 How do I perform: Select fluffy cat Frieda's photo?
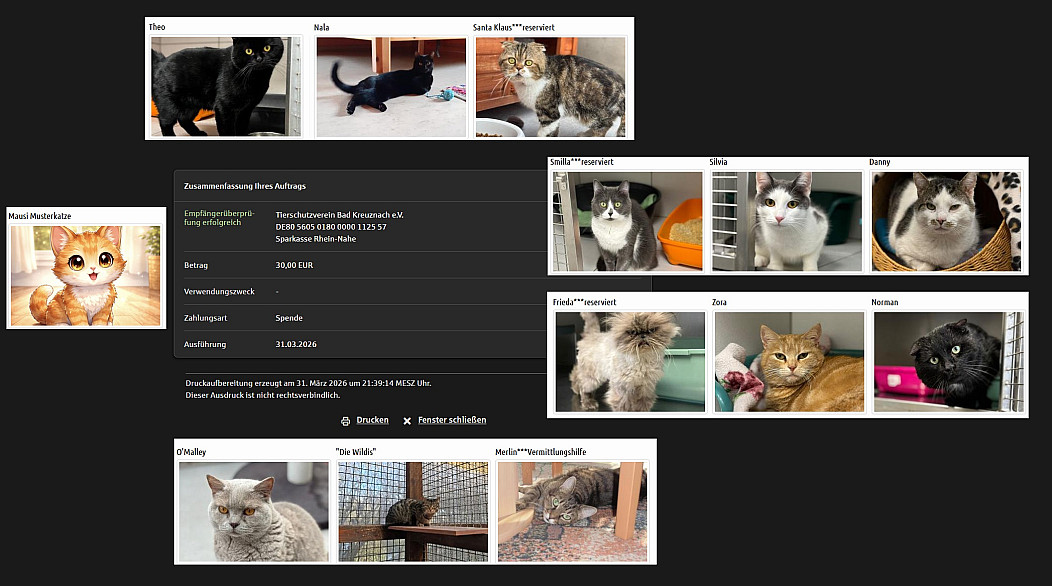pyautogui.click(x=630, y=361)
